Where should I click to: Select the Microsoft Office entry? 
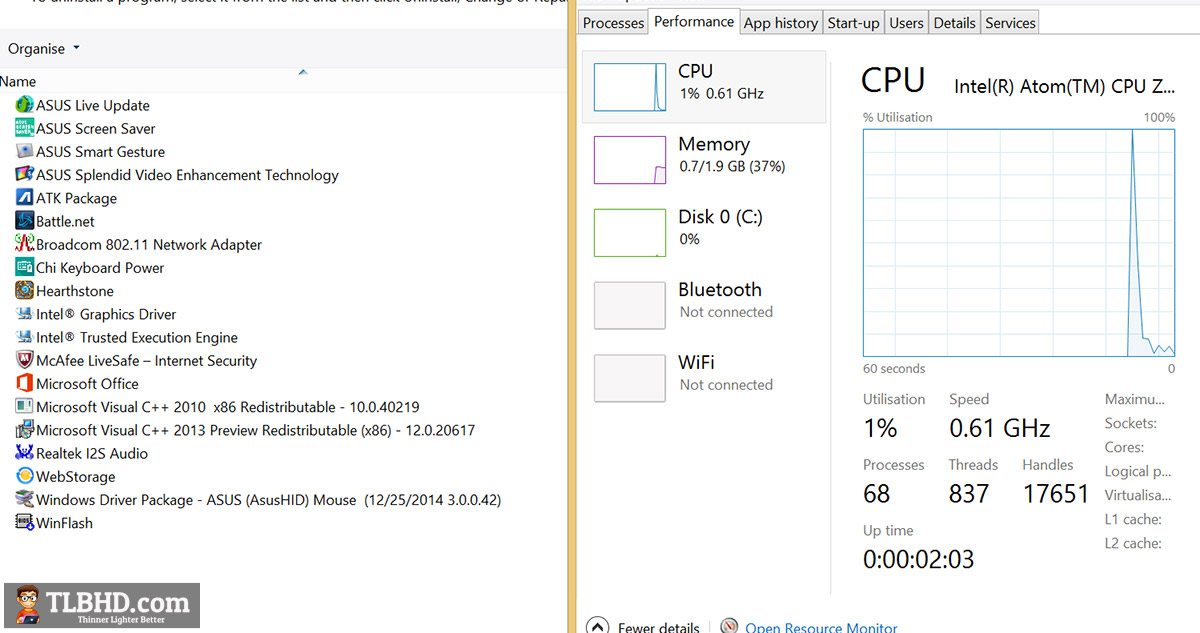click(88, 383)
